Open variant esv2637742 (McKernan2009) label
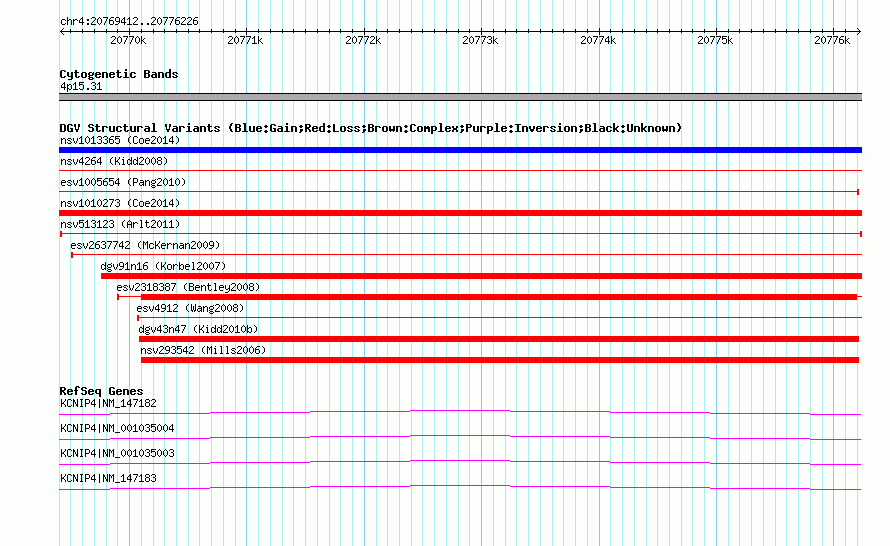 tap(145, 245)
